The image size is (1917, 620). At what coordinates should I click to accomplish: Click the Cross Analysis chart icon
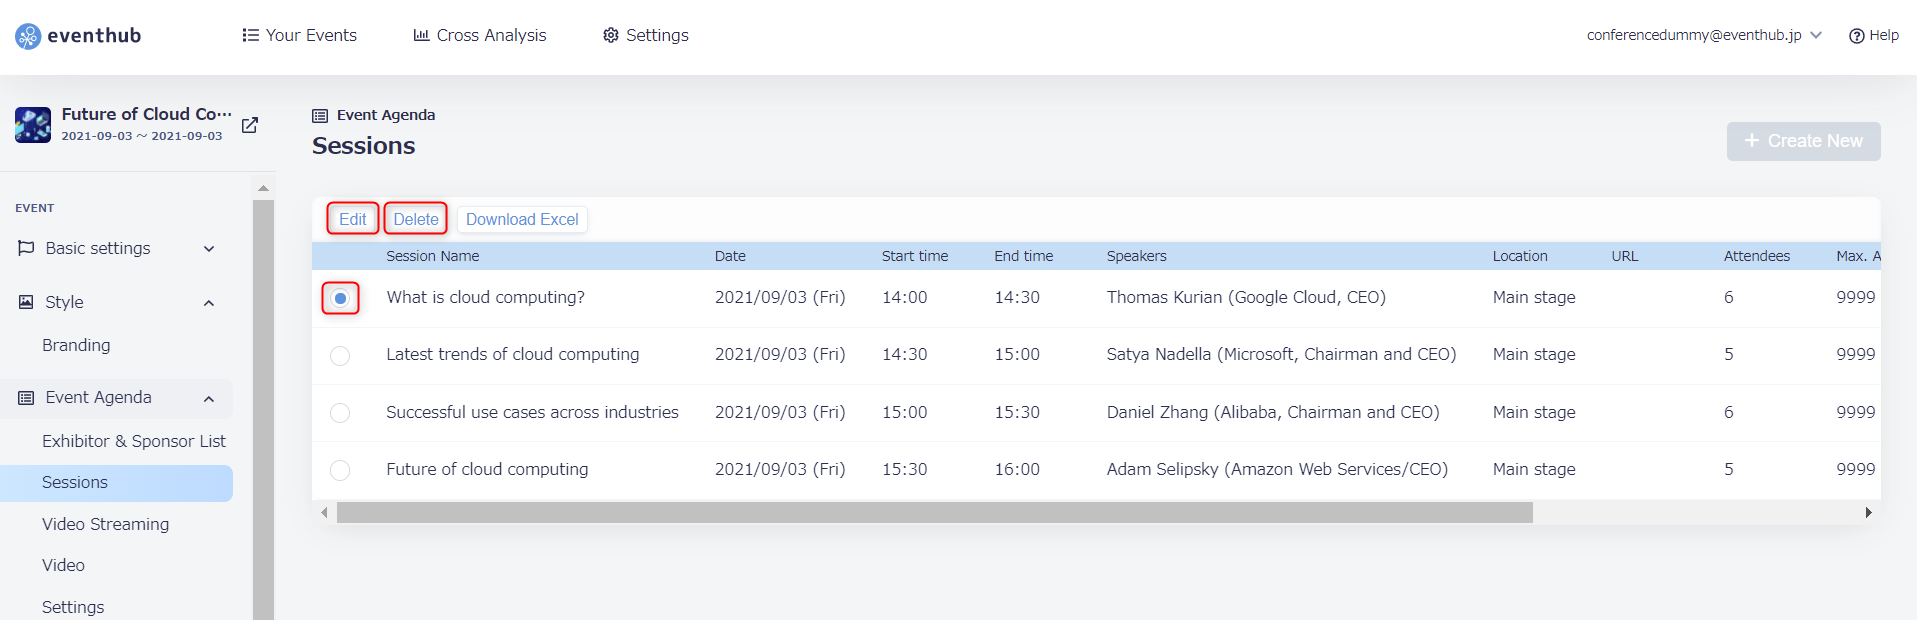click(x=421, y=35)
